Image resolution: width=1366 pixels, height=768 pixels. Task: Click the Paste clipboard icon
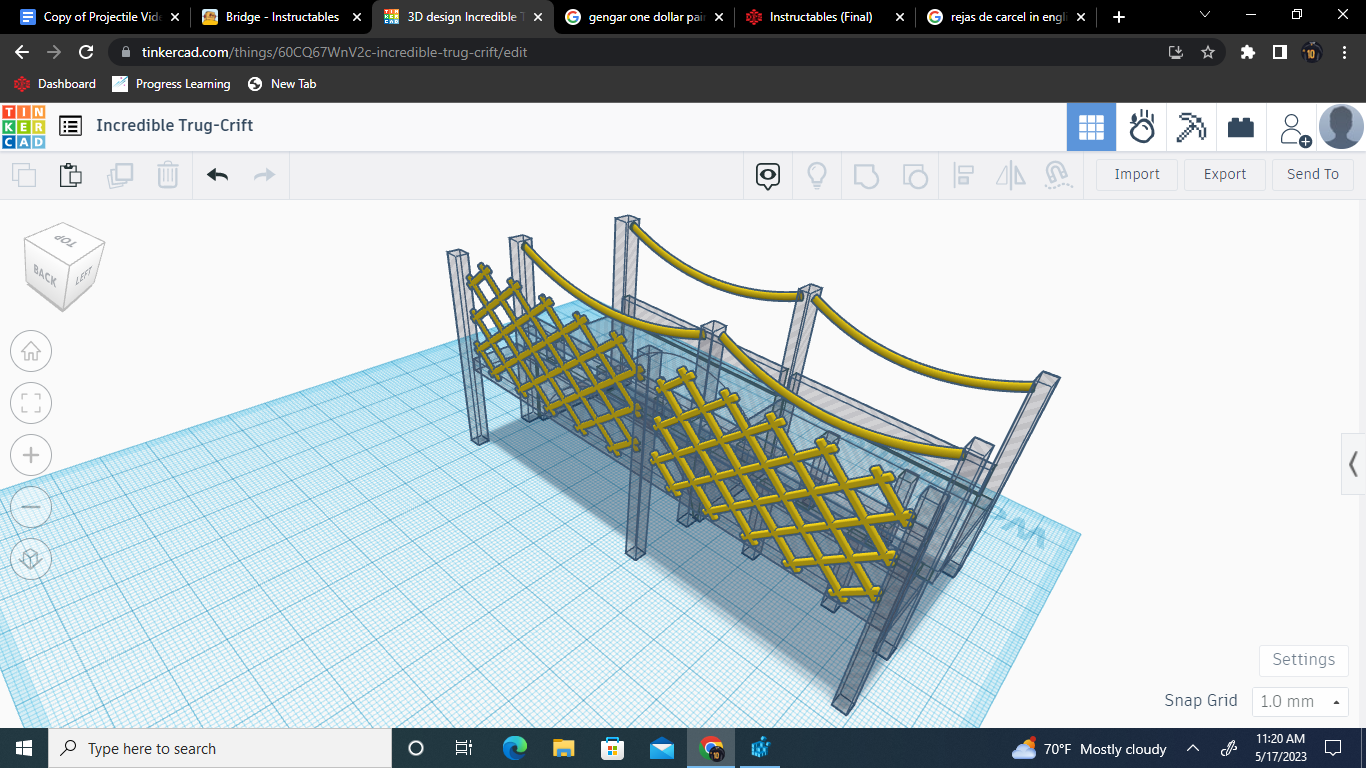pyautogui.click(x=70, y=175)
